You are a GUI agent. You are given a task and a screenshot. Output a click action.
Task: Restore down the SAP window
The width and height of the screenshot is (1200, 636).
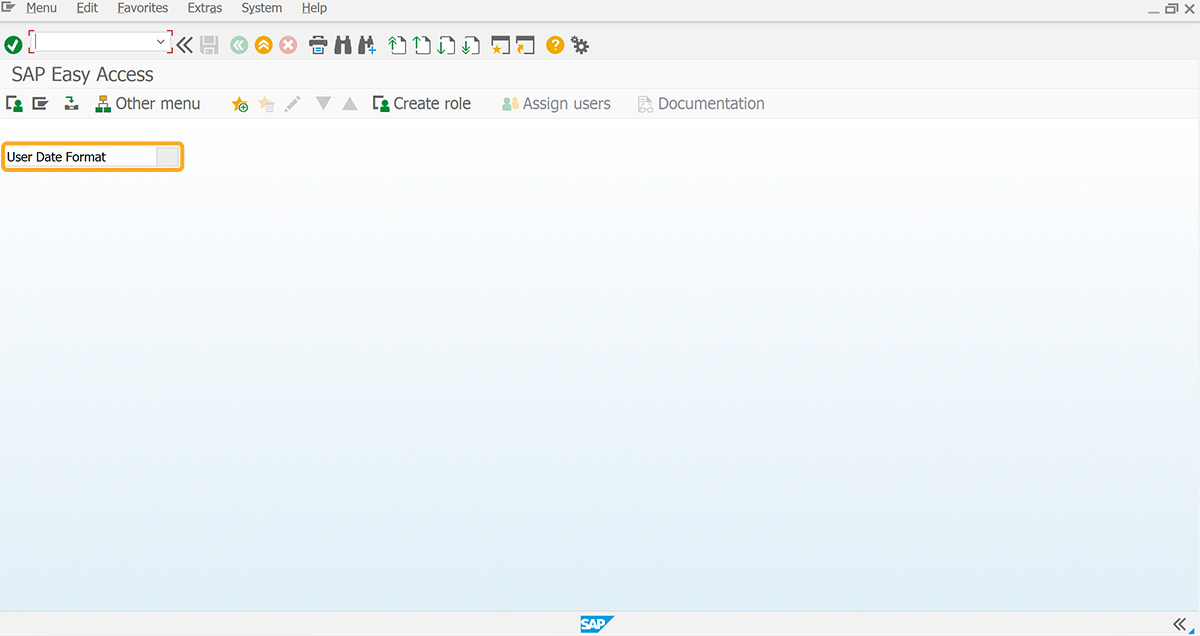pyautogui.click(x=1171, y=8)
